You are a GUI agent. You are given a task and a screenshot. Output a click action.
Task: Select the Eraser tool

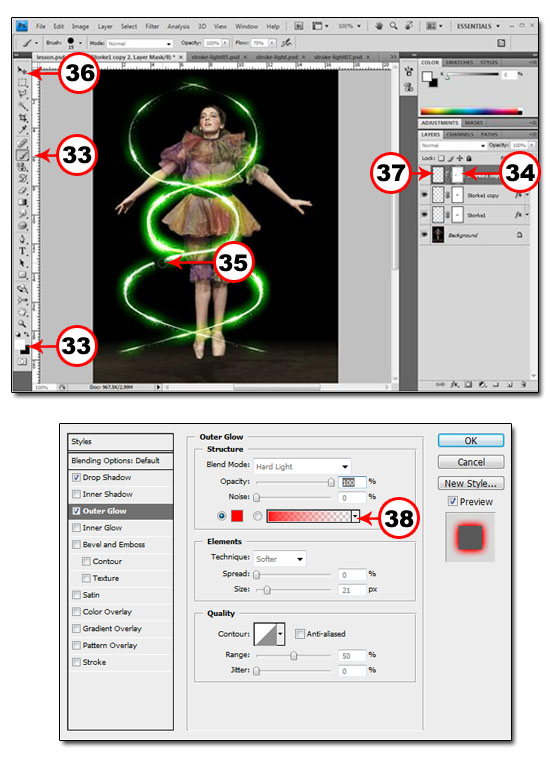(x=22, y=190)
